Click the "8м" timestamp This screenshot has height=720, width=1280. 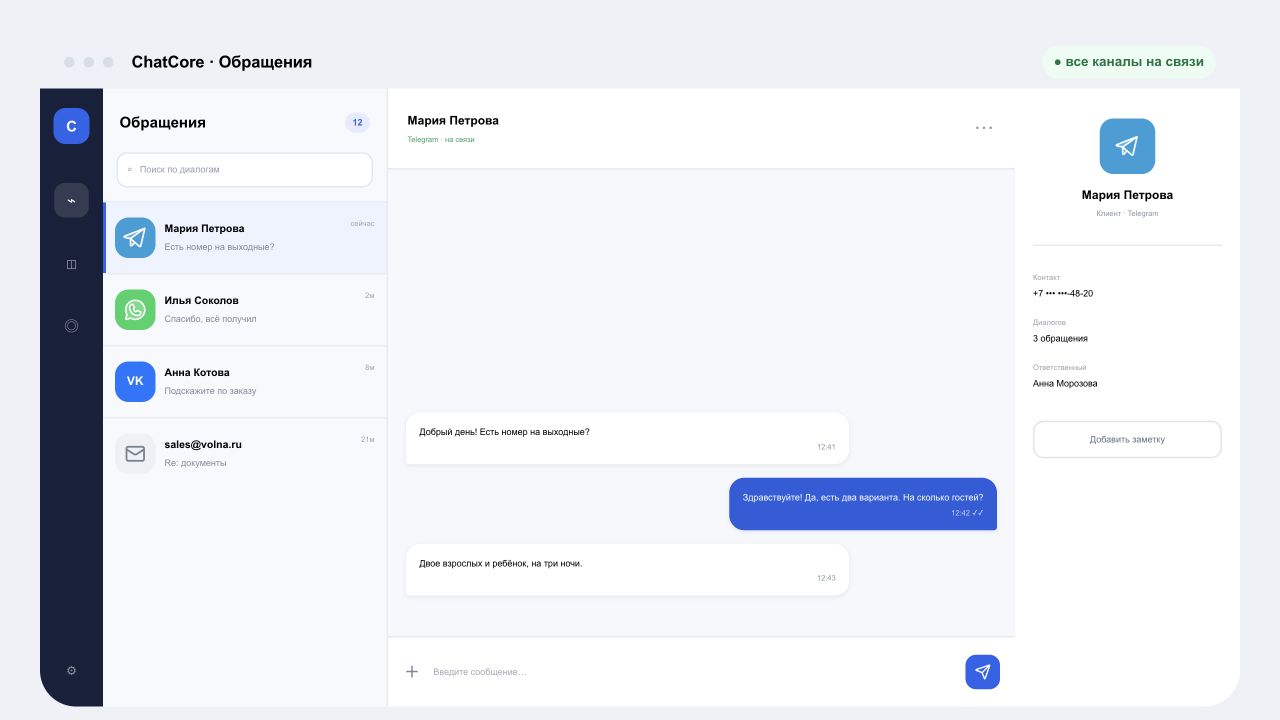click(x=370, y=368)
